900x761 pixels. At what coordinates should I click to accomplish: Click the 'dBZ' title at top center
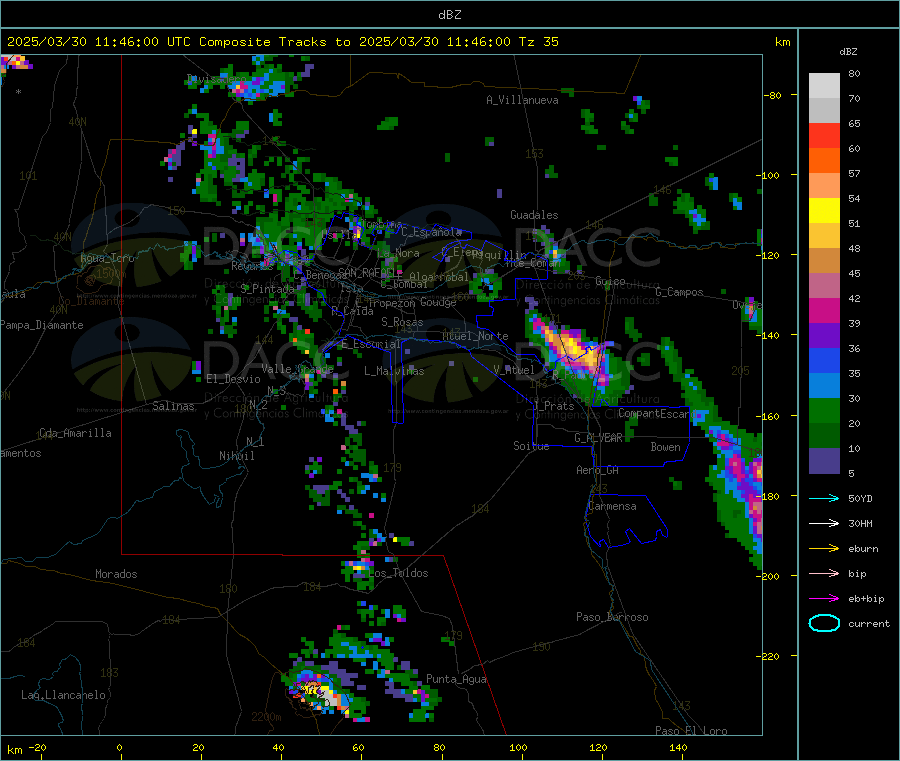(x=449, y=15)
